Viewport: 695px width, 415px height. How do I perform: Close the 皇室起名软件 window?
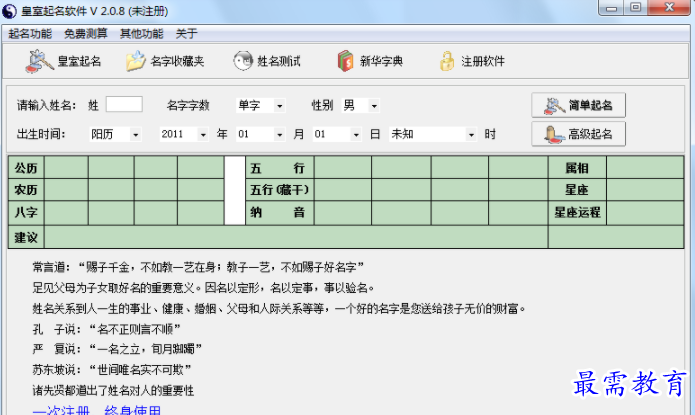[x=669, y=8]
